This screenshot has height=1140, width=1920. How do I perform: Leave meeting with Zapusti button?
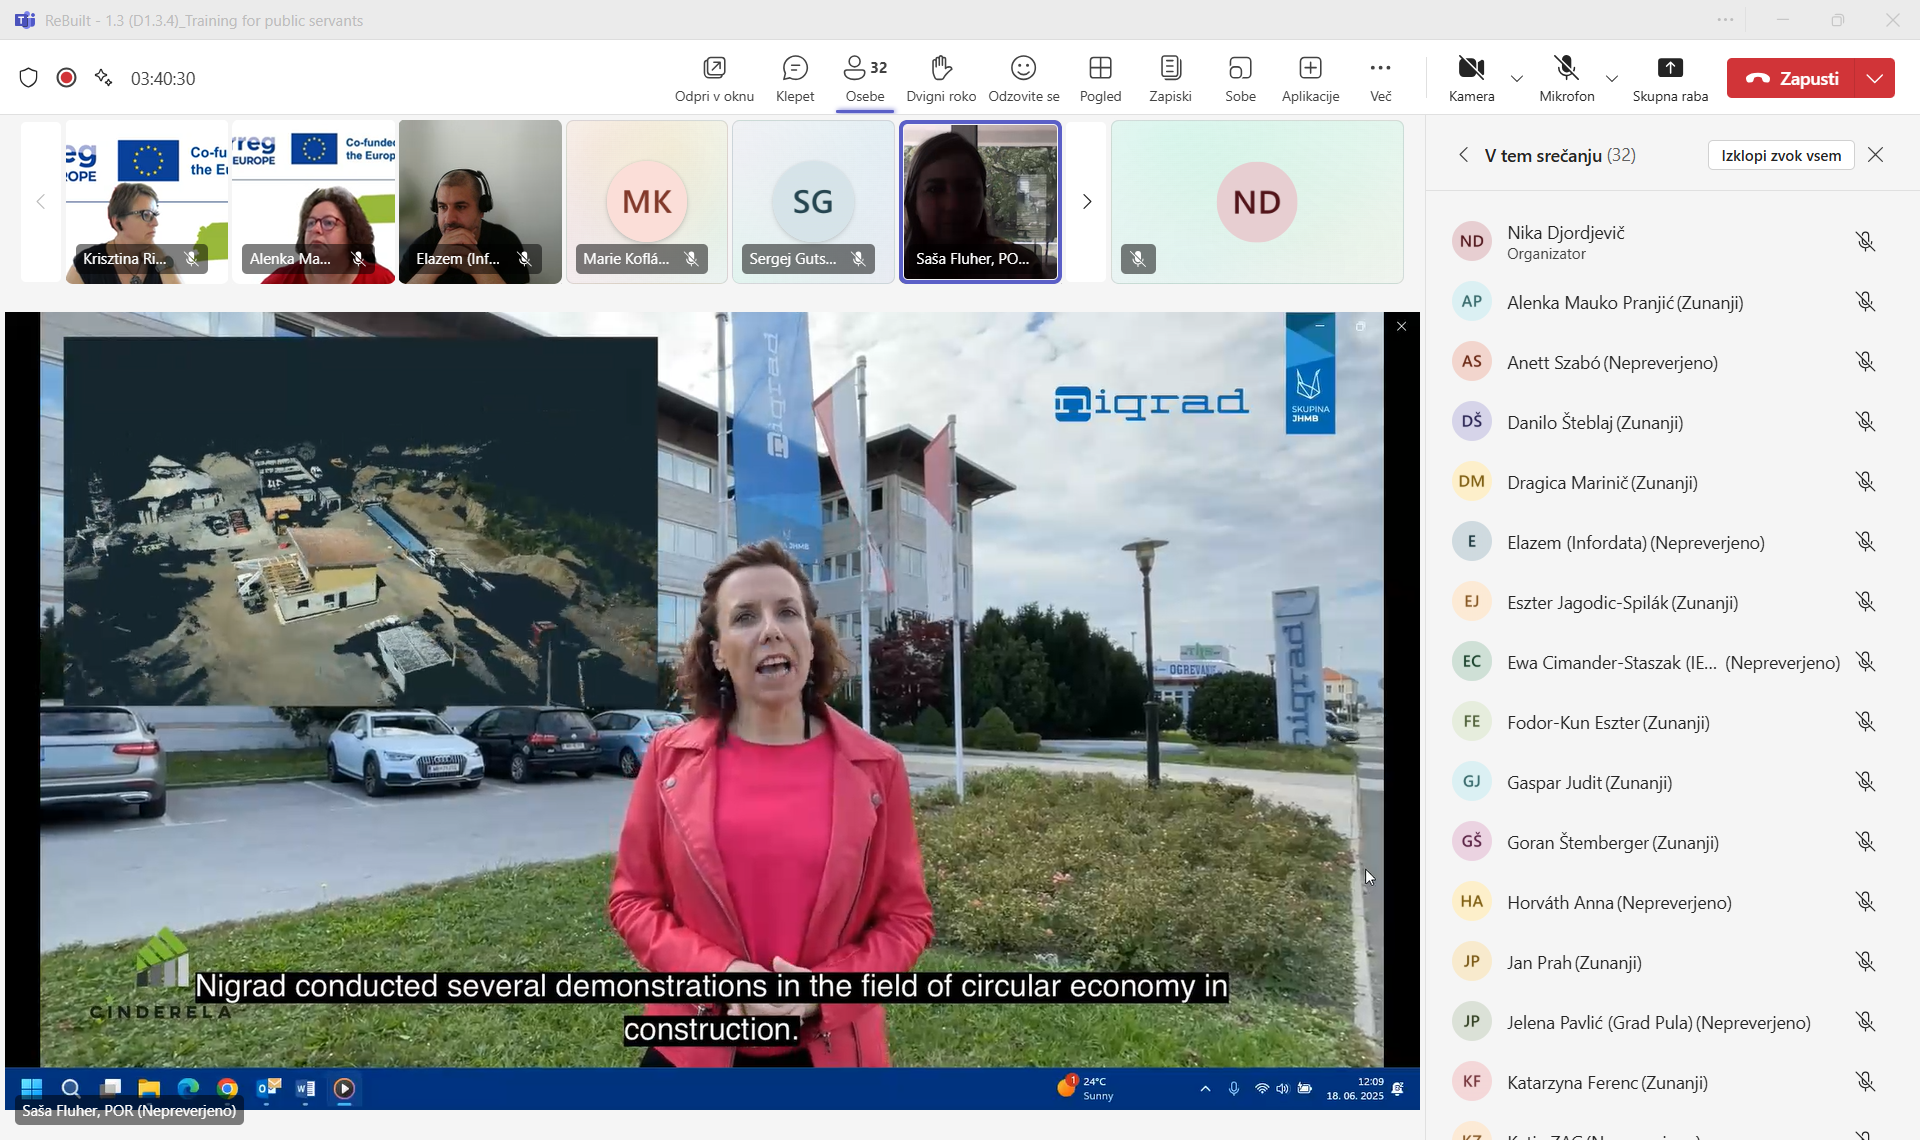click(x=1792, y=78)
